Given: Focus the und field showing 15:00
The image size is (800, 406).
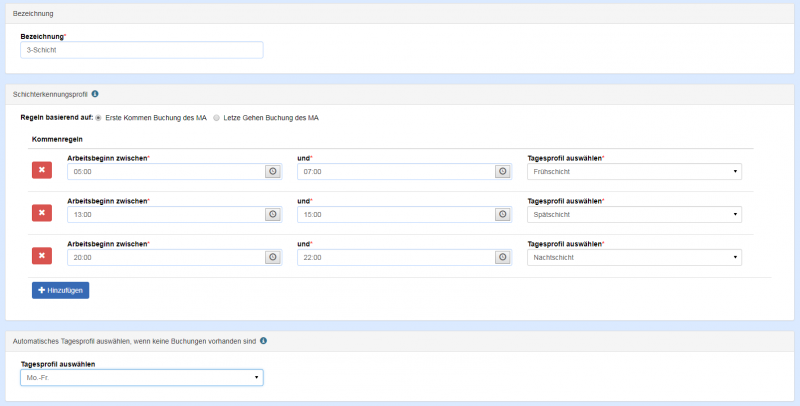Looking at the screenshot, I should point(396,215).
